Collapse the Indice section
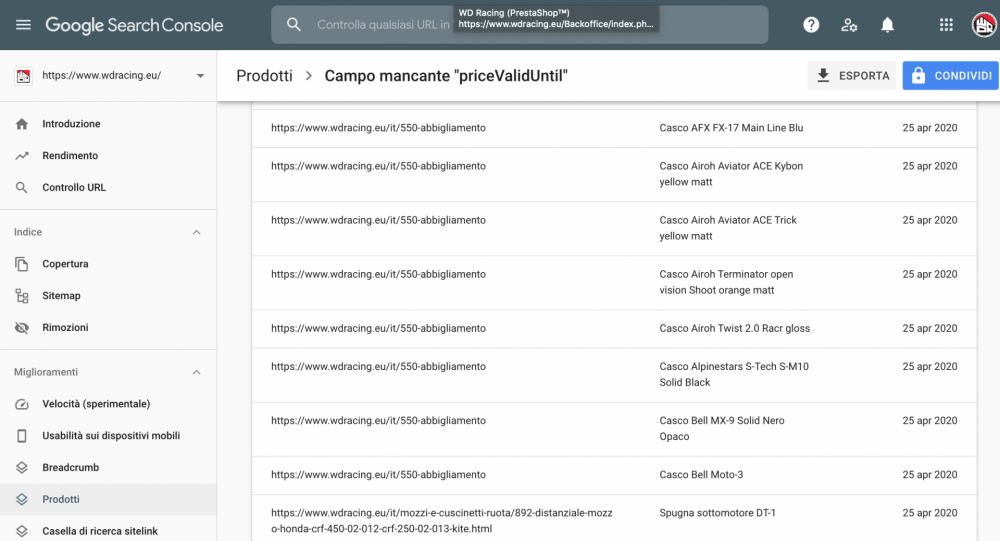The height and width of the screenshot is (541, 1000). pos(196,232)
